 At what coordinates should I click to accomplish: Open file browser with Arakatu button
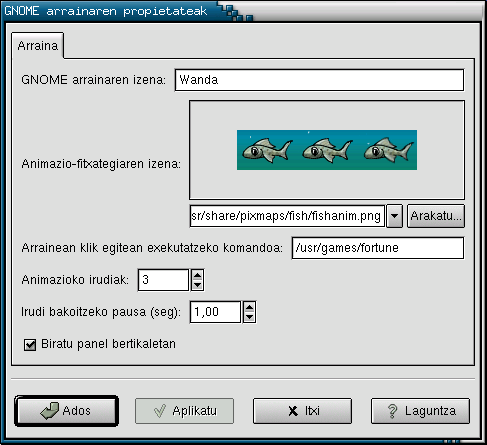436,216
